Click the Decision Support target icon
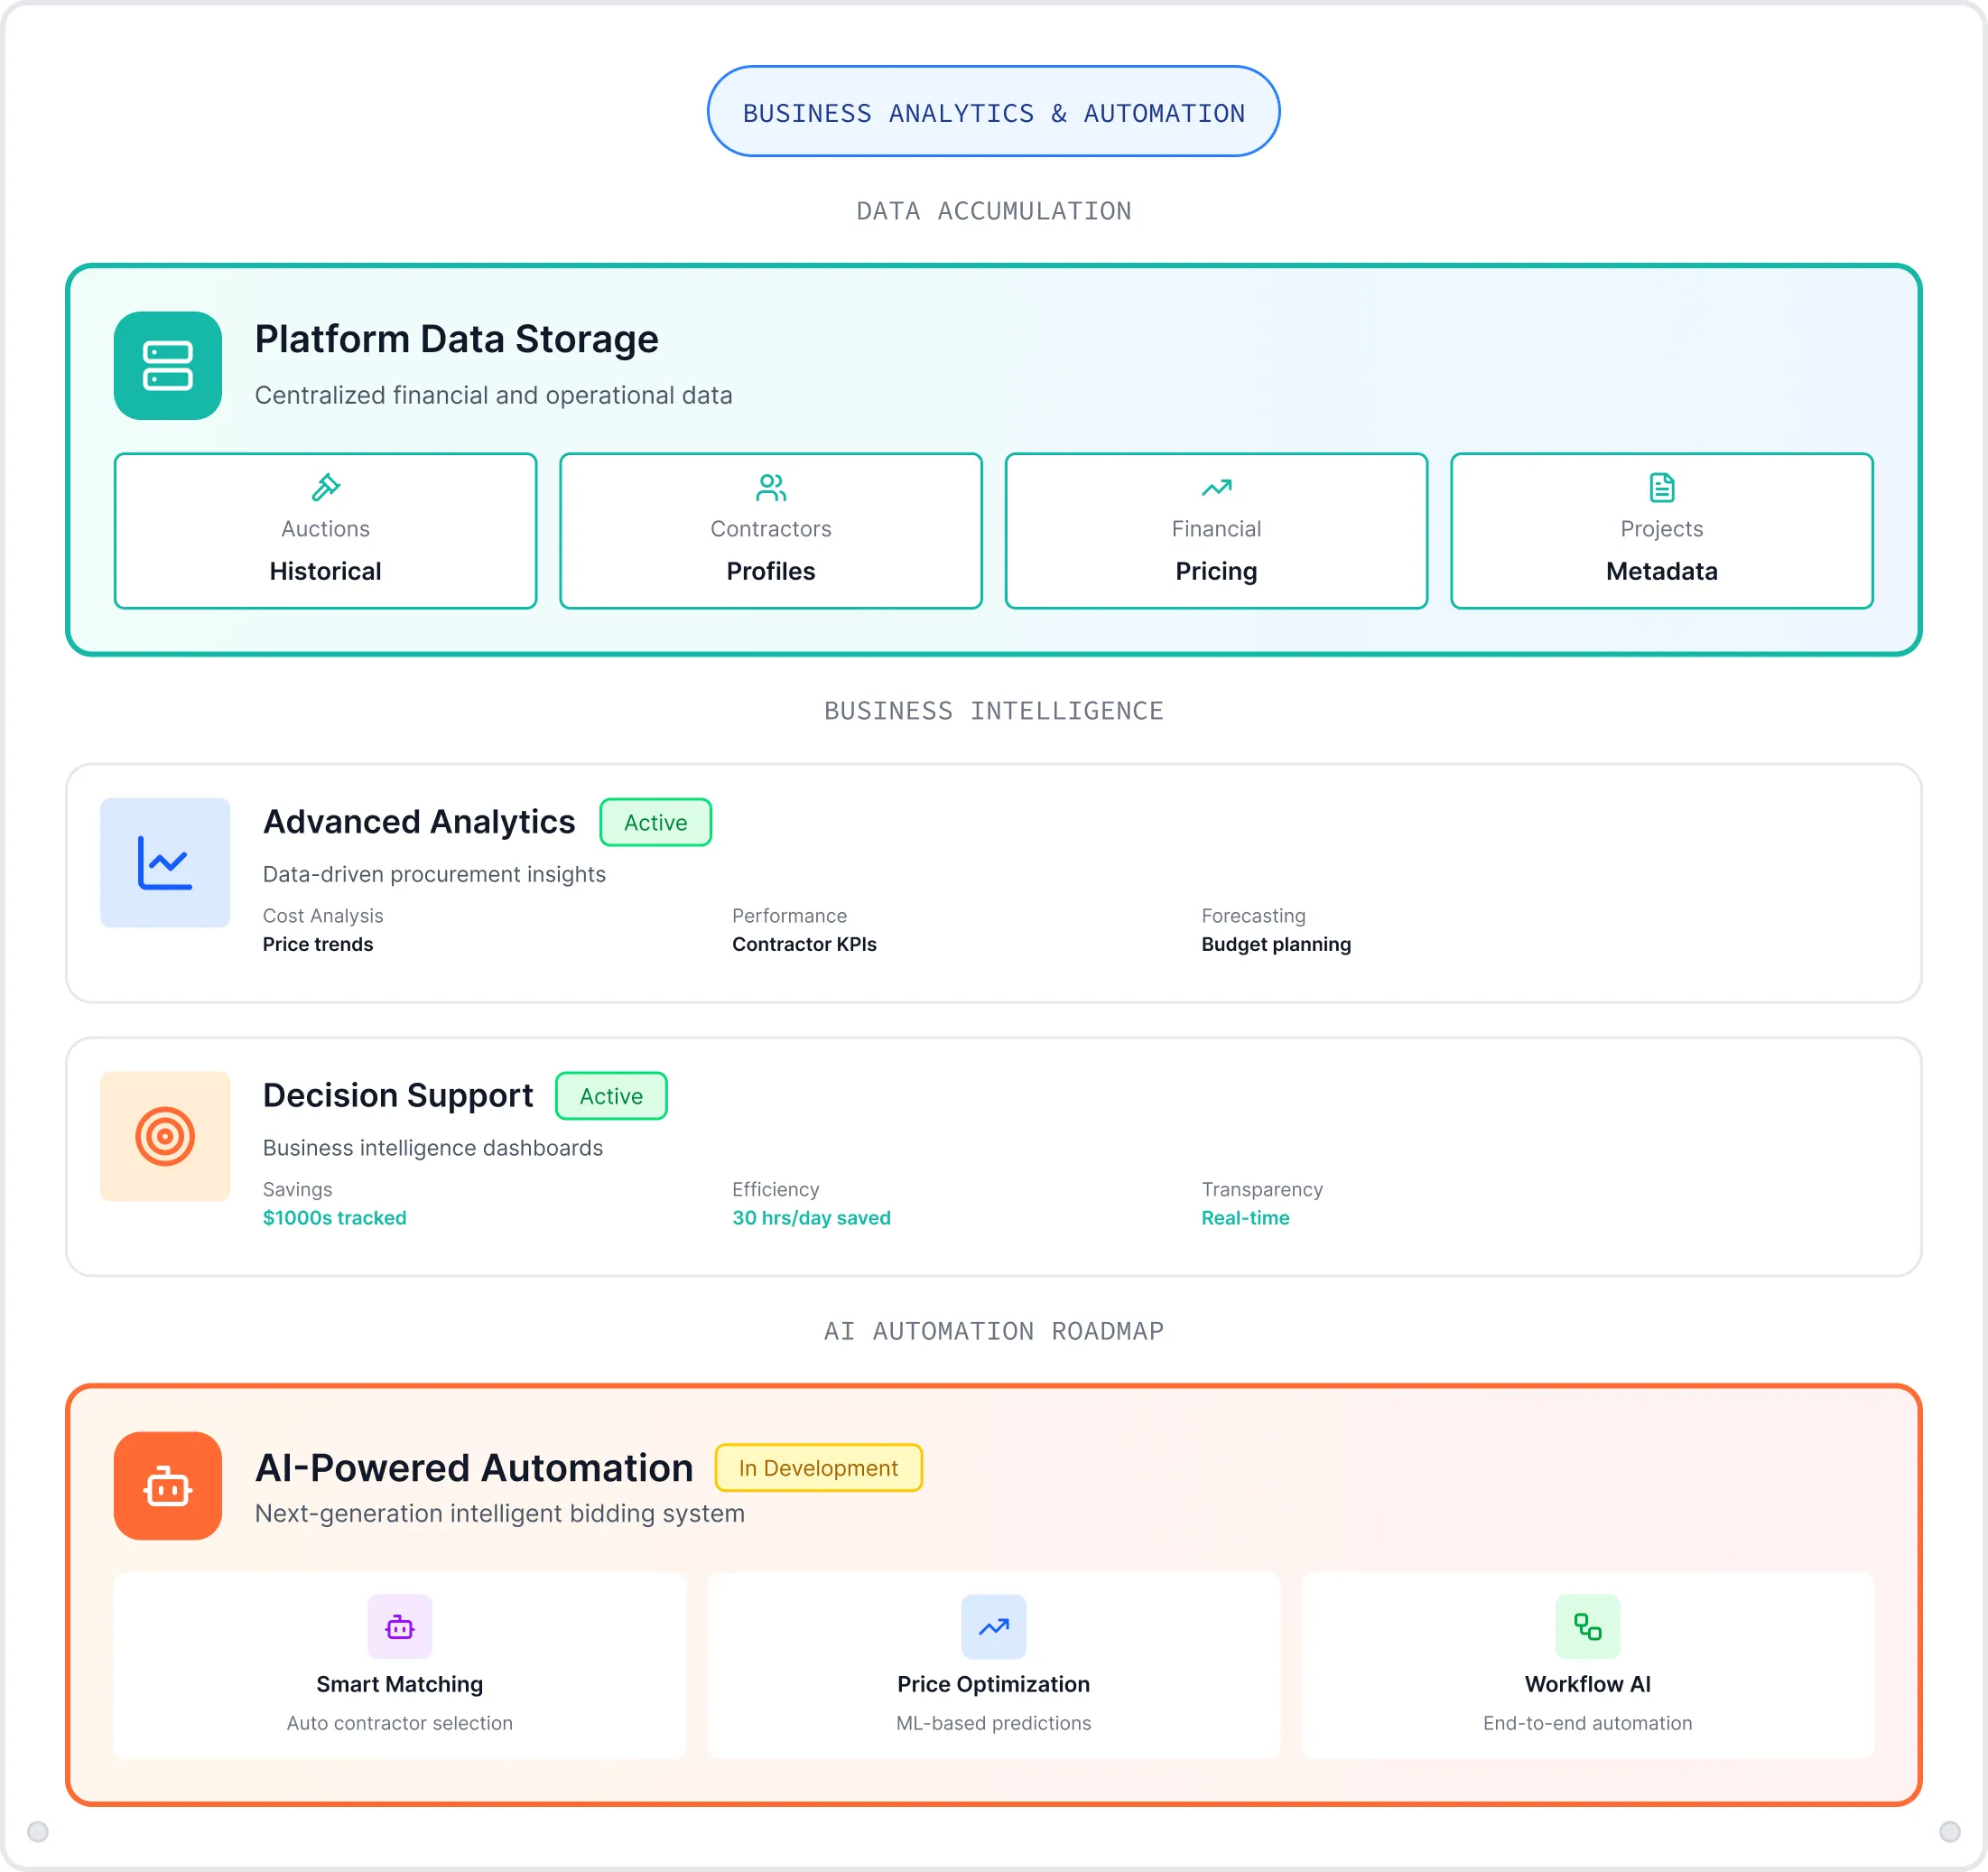Screen dimensions: 1988x1872 164,1136
